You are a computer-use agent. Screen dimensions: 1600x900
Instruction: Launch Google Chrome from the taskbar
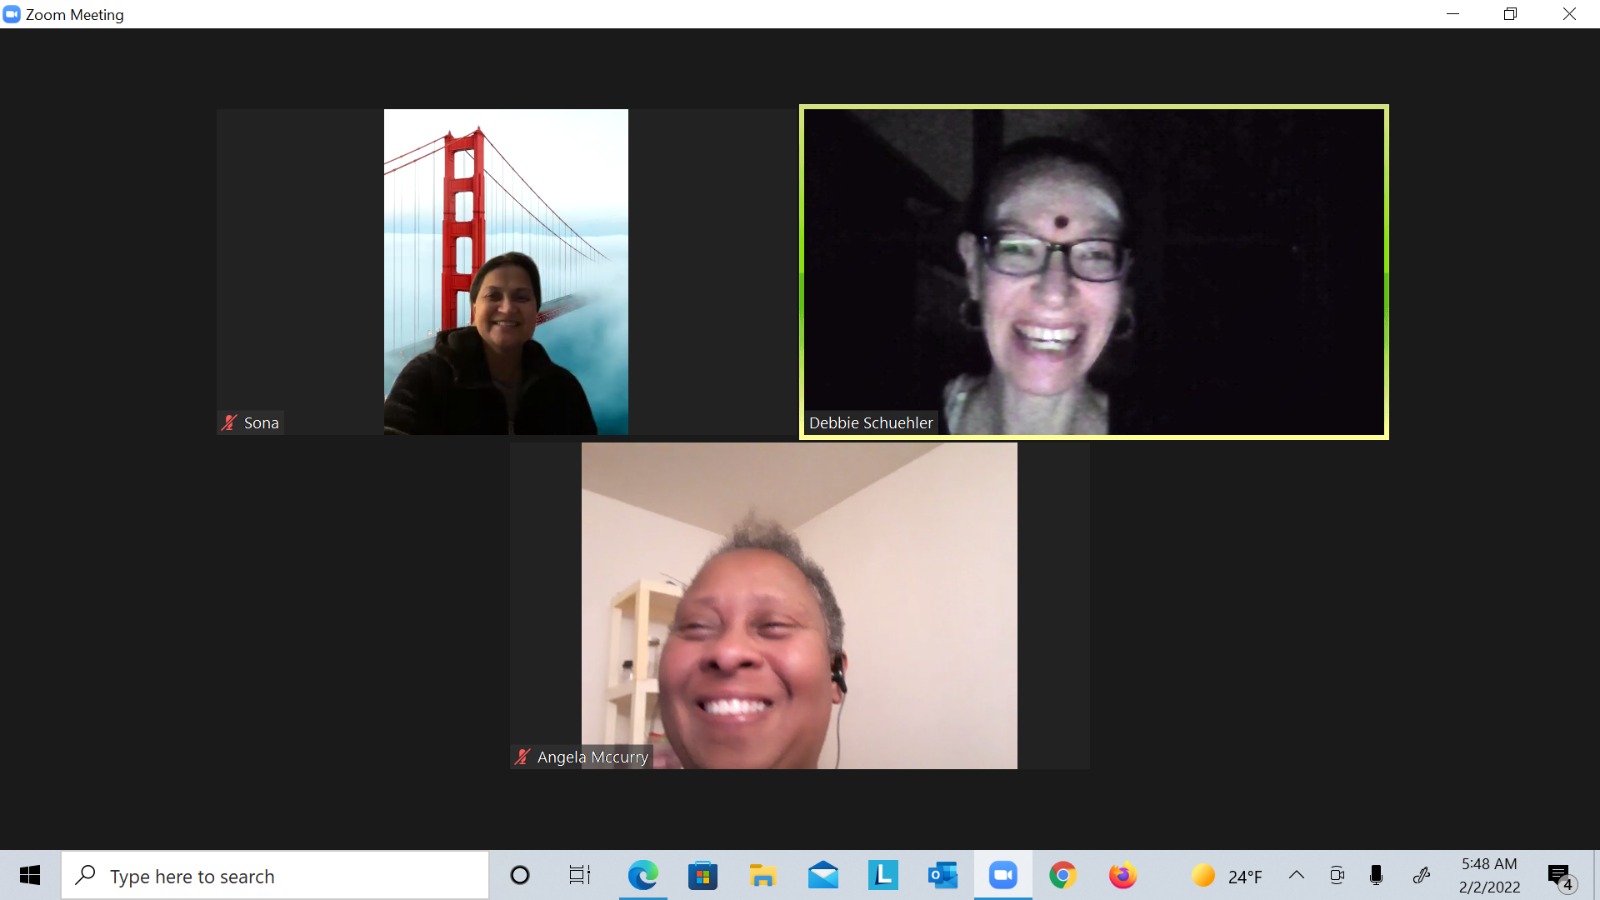pyautogui.click(x=1063, y=876)
